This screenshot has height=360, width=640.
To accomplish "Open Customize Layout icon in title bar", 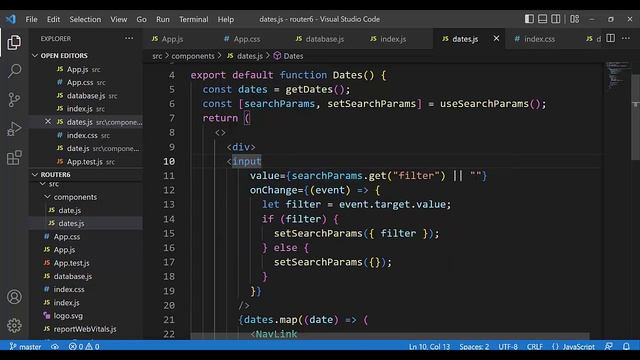I will tap(575, 19).
